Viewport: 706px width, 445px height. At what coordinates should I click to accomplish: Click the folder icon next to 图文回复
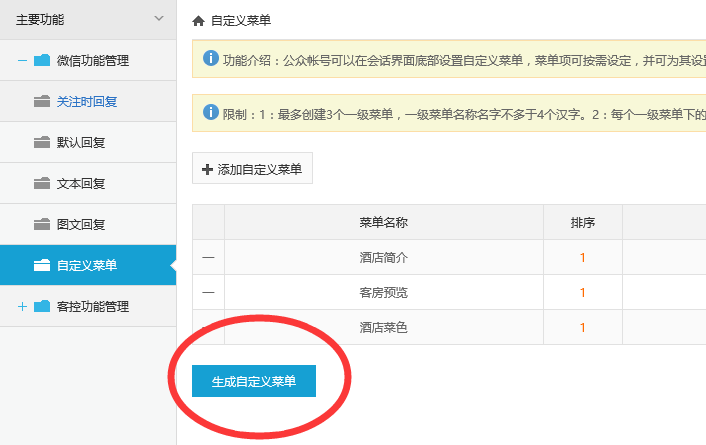coord(42,224)
